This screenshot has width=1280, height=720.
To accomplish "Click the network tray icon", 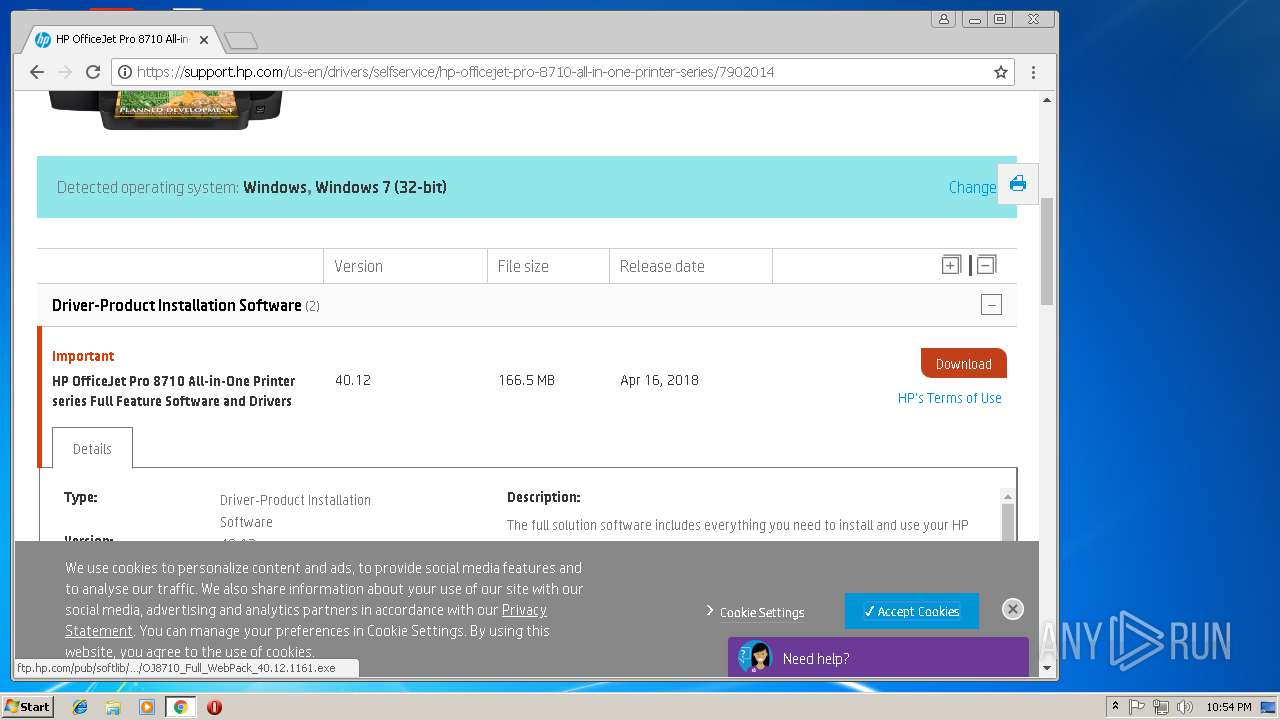I will (1161, 707).
